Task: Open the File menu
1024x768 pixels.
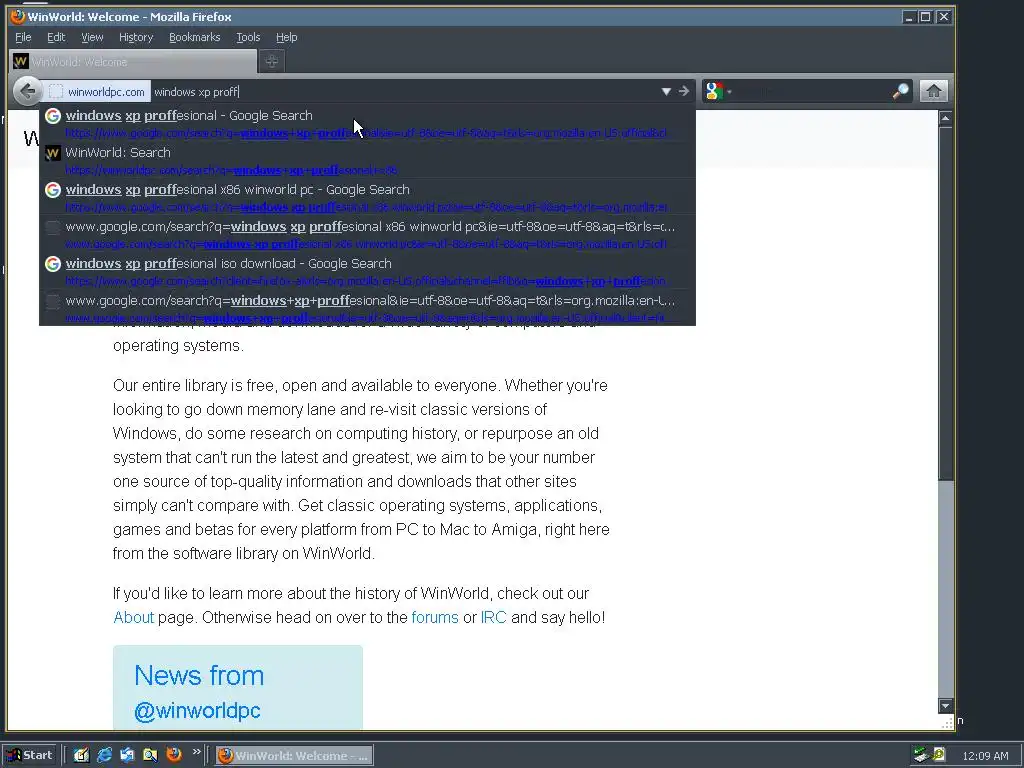Action: pyautogui.click(x=23, y=37)
